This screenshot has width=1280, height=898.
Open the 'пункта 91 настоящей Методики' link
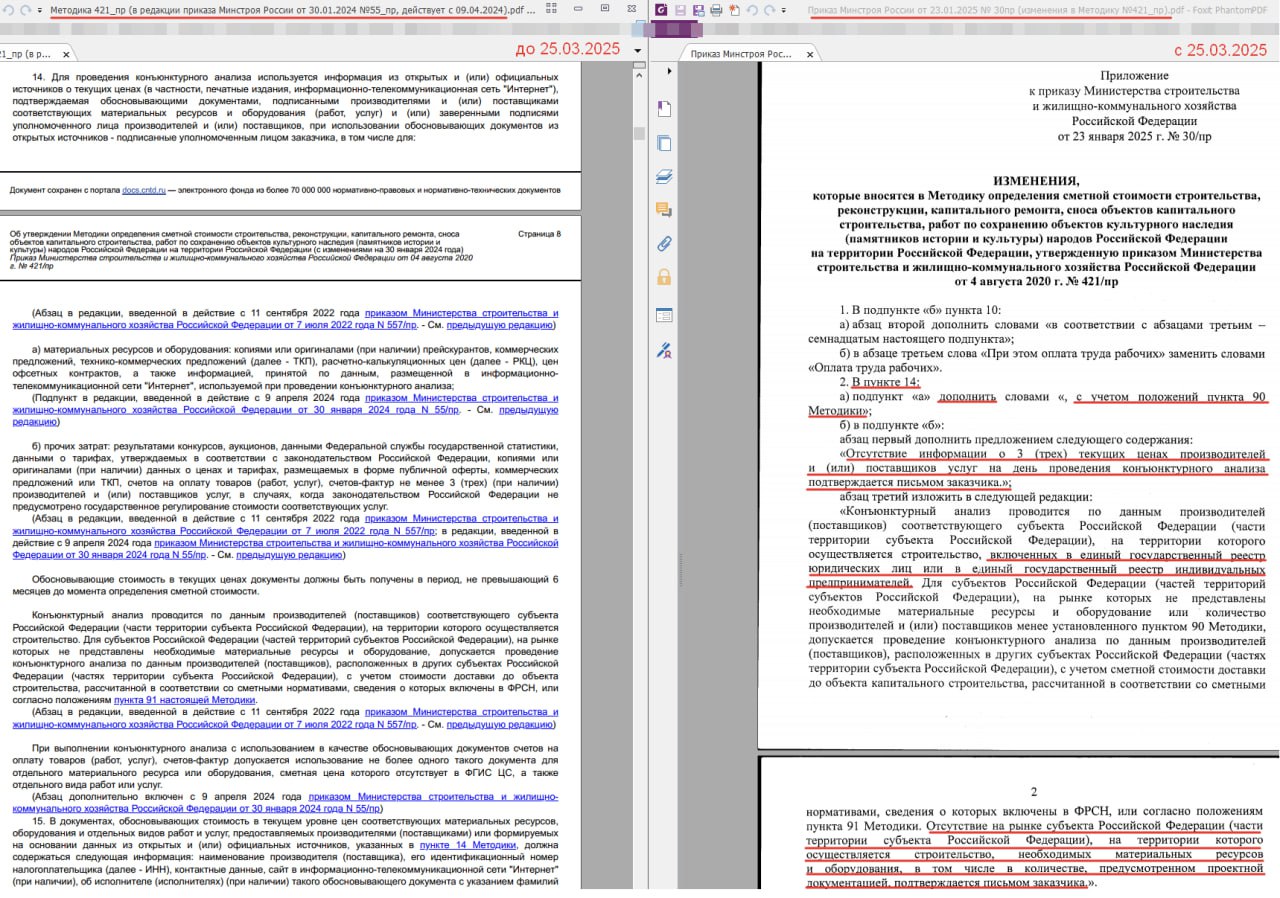click(184, 699)
